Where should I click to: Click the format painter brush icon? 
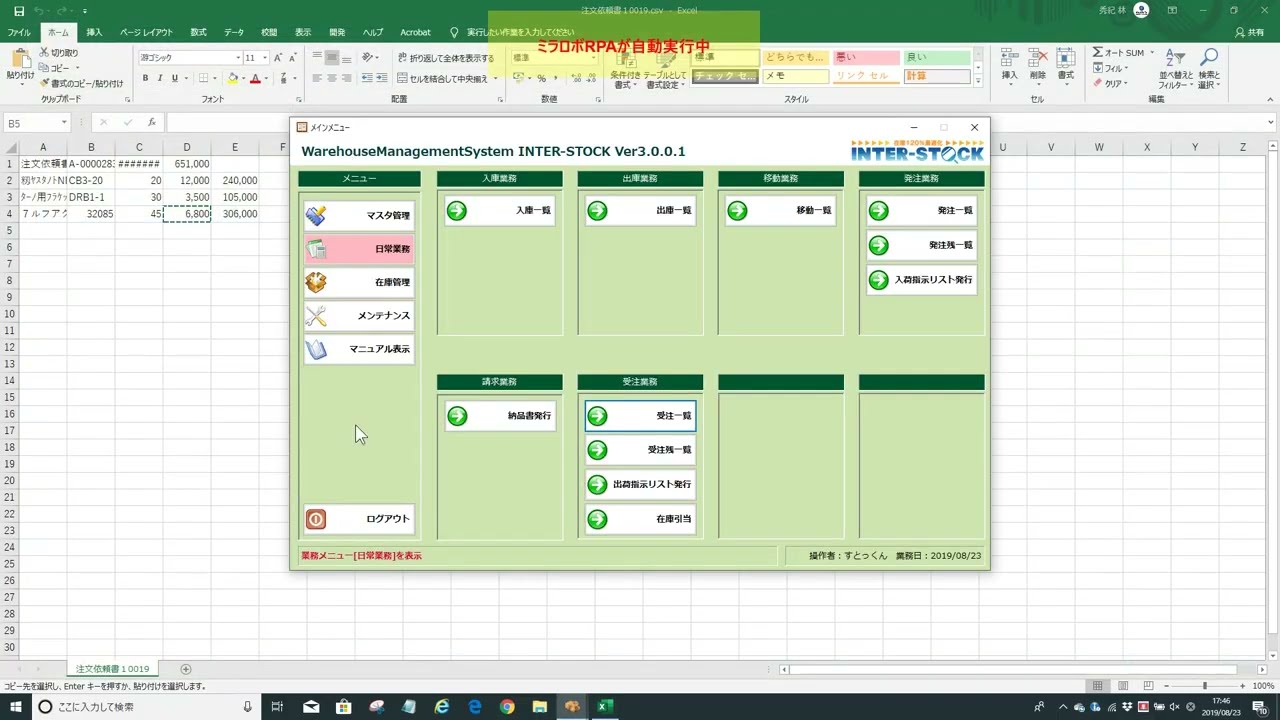(44, 84)
